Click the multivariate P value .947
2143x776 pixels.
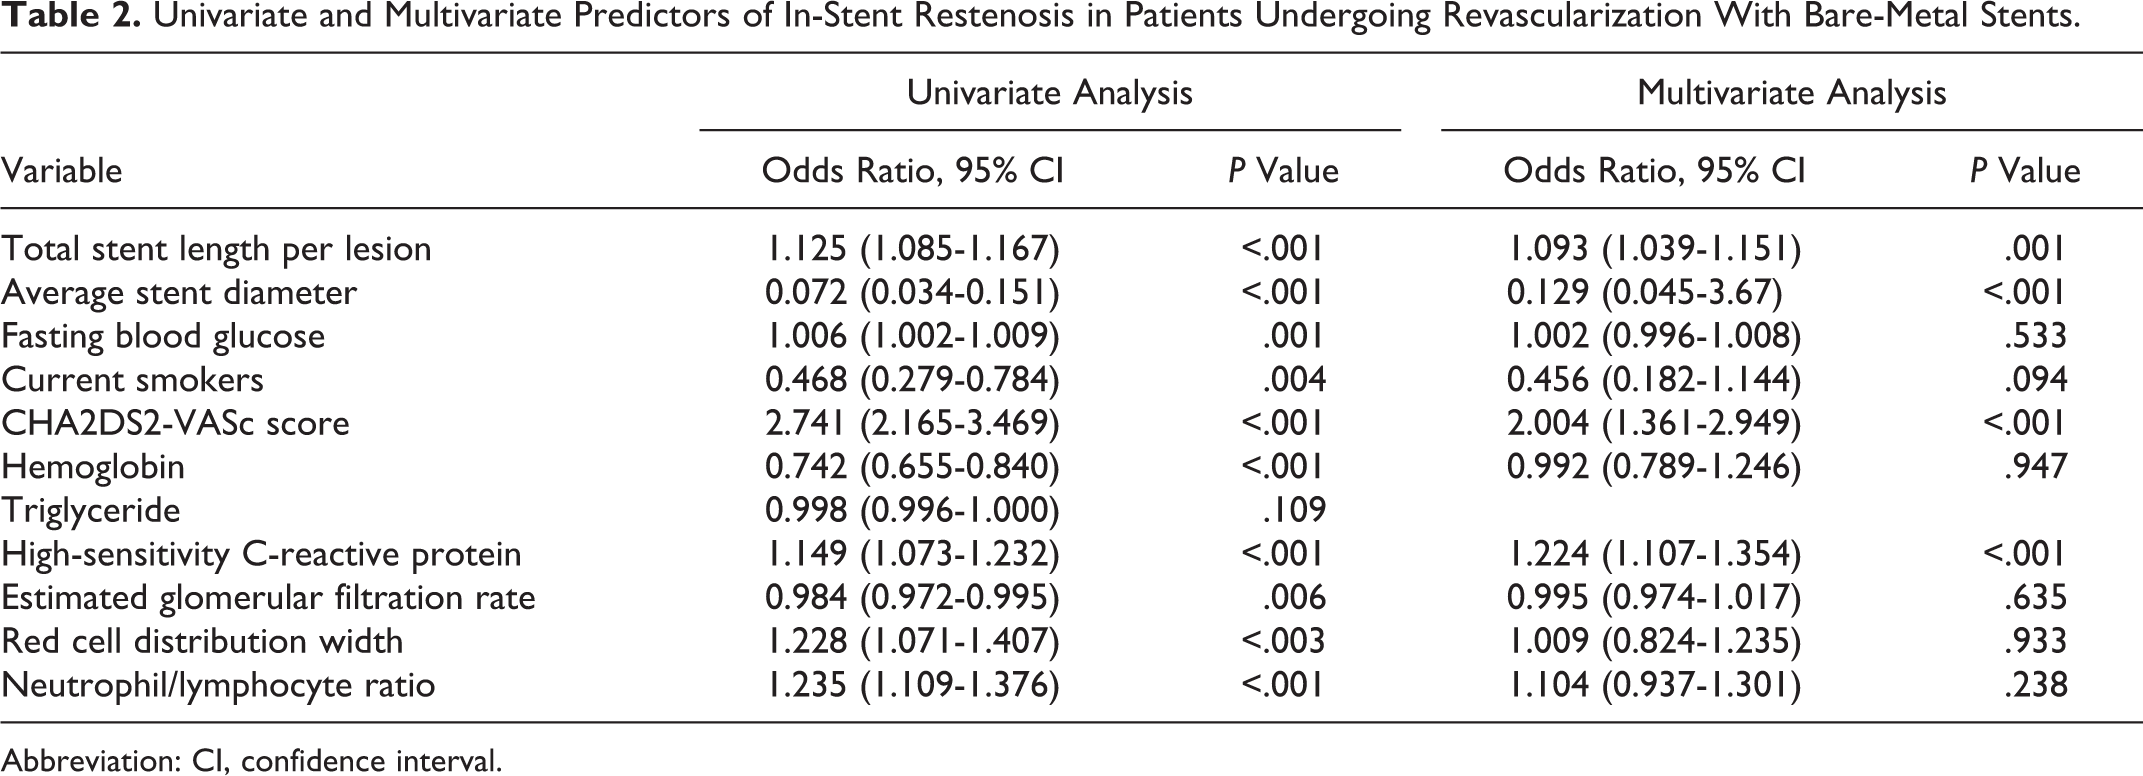[2035, 467]
